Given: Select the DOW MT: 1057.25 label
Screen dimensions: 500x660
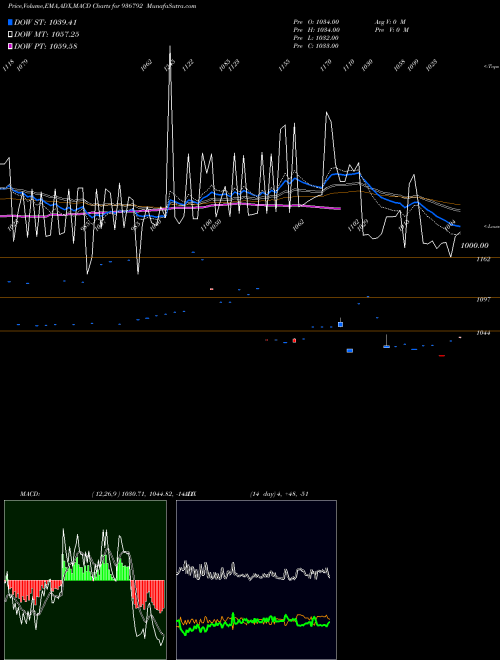Looking at the screenshot, I should [47, 35].
